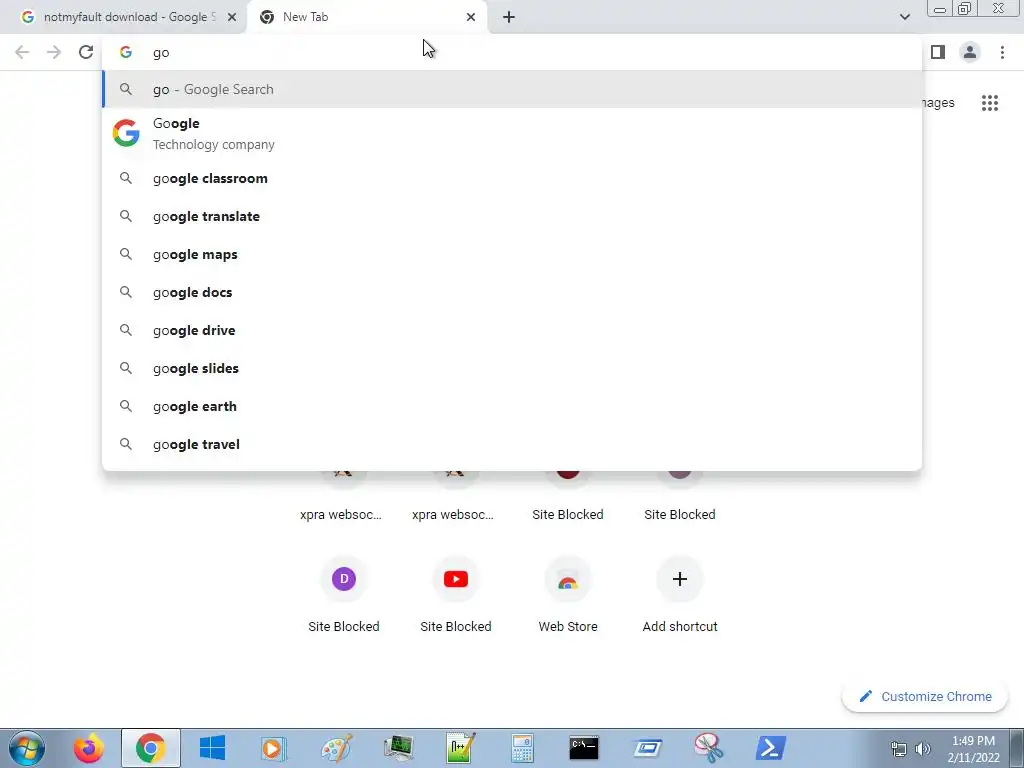Select 'google classroom' suggestion
Image resolution: width=1024 pixels, height=768 pixels.
(x=512, y=178)
